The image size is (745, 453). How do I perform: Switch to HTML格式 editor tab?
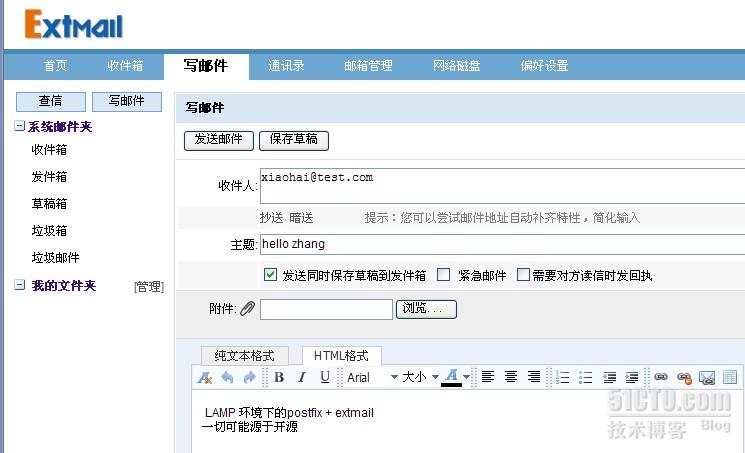point(341,356)
